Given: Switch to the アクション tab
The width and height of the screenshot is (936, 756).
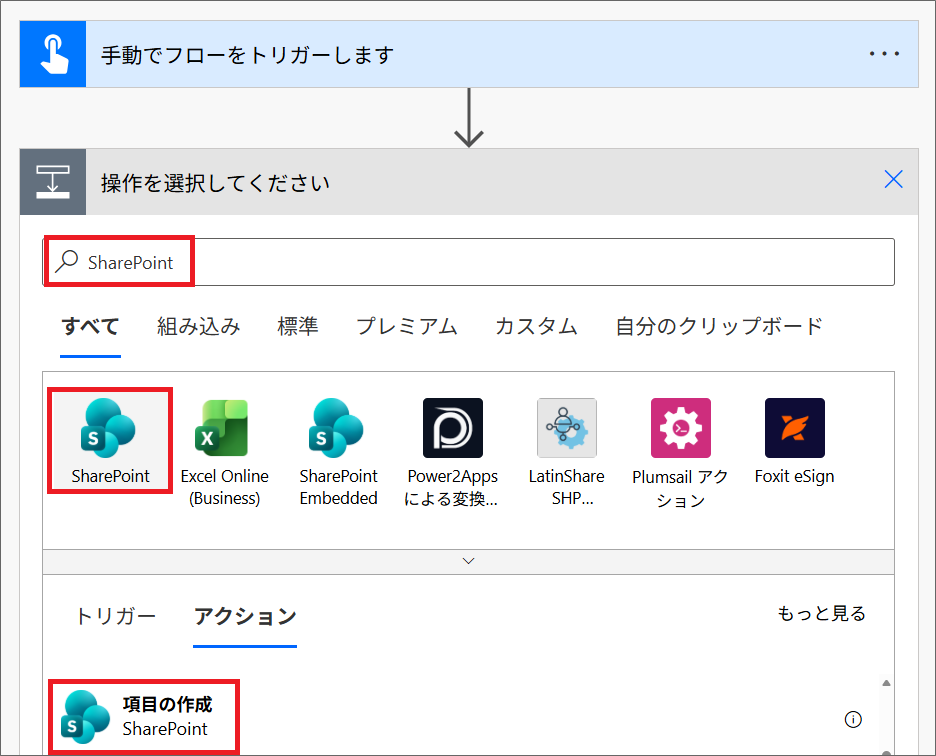Looking at the screenshot, I should [x=245, y=616].
